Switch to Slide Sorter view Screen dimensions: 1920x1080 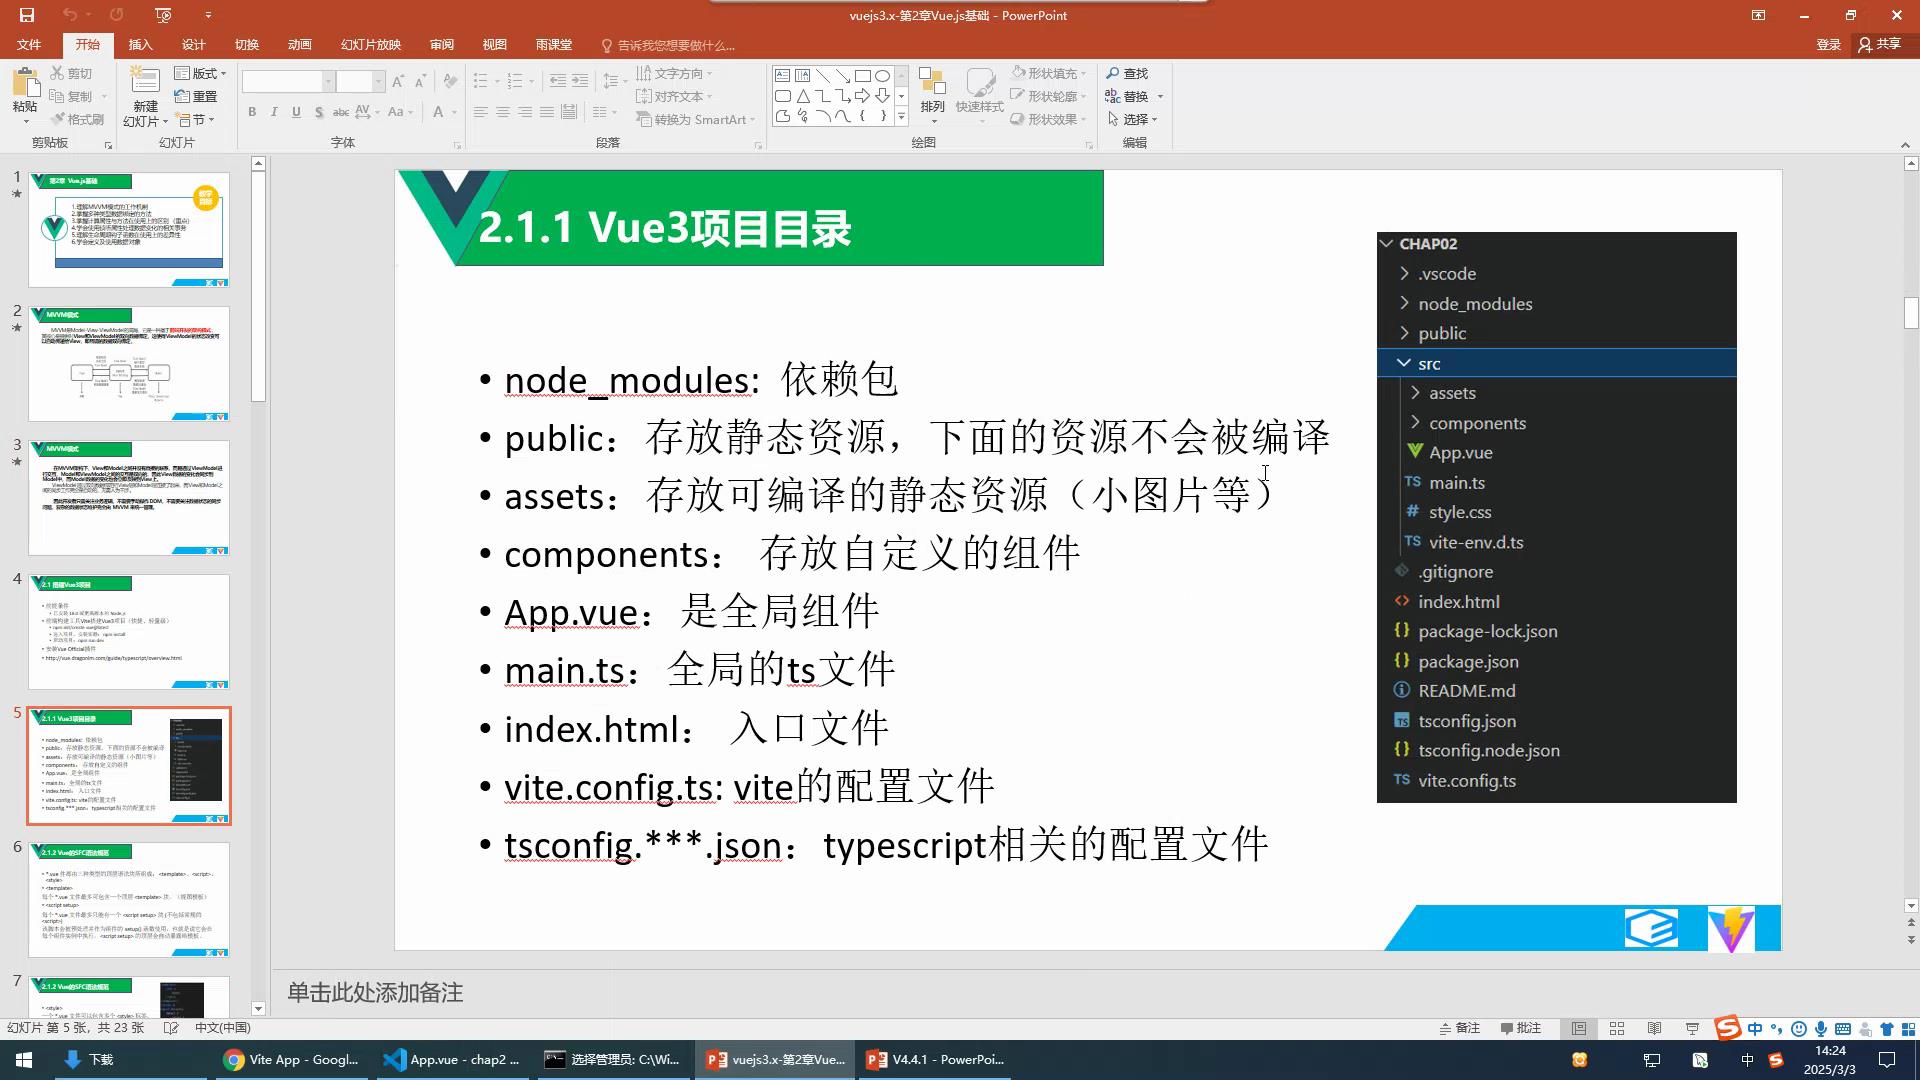pos(1617,1028)
